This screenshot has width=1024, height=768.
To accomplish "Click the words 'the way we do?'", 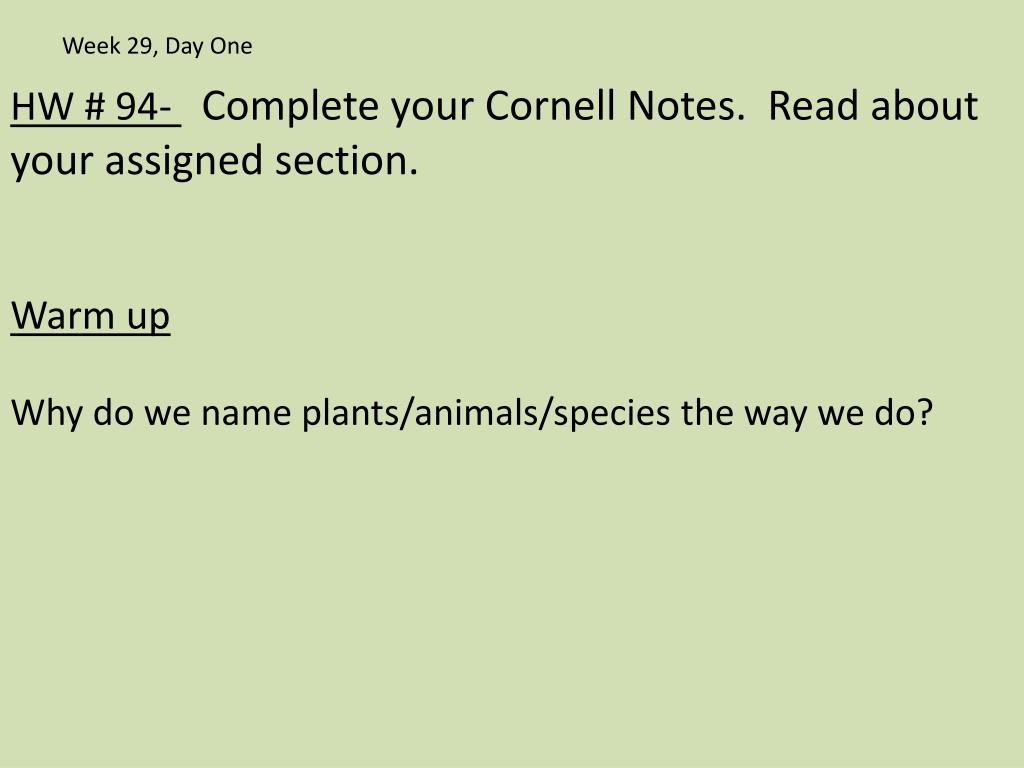I will 807,414.
